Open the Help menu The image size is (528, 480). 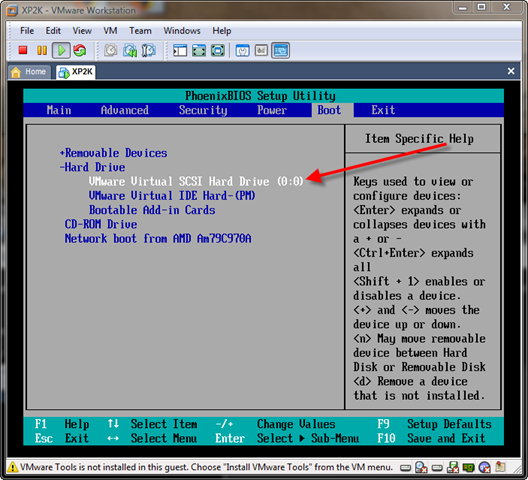tap(222, 31)
